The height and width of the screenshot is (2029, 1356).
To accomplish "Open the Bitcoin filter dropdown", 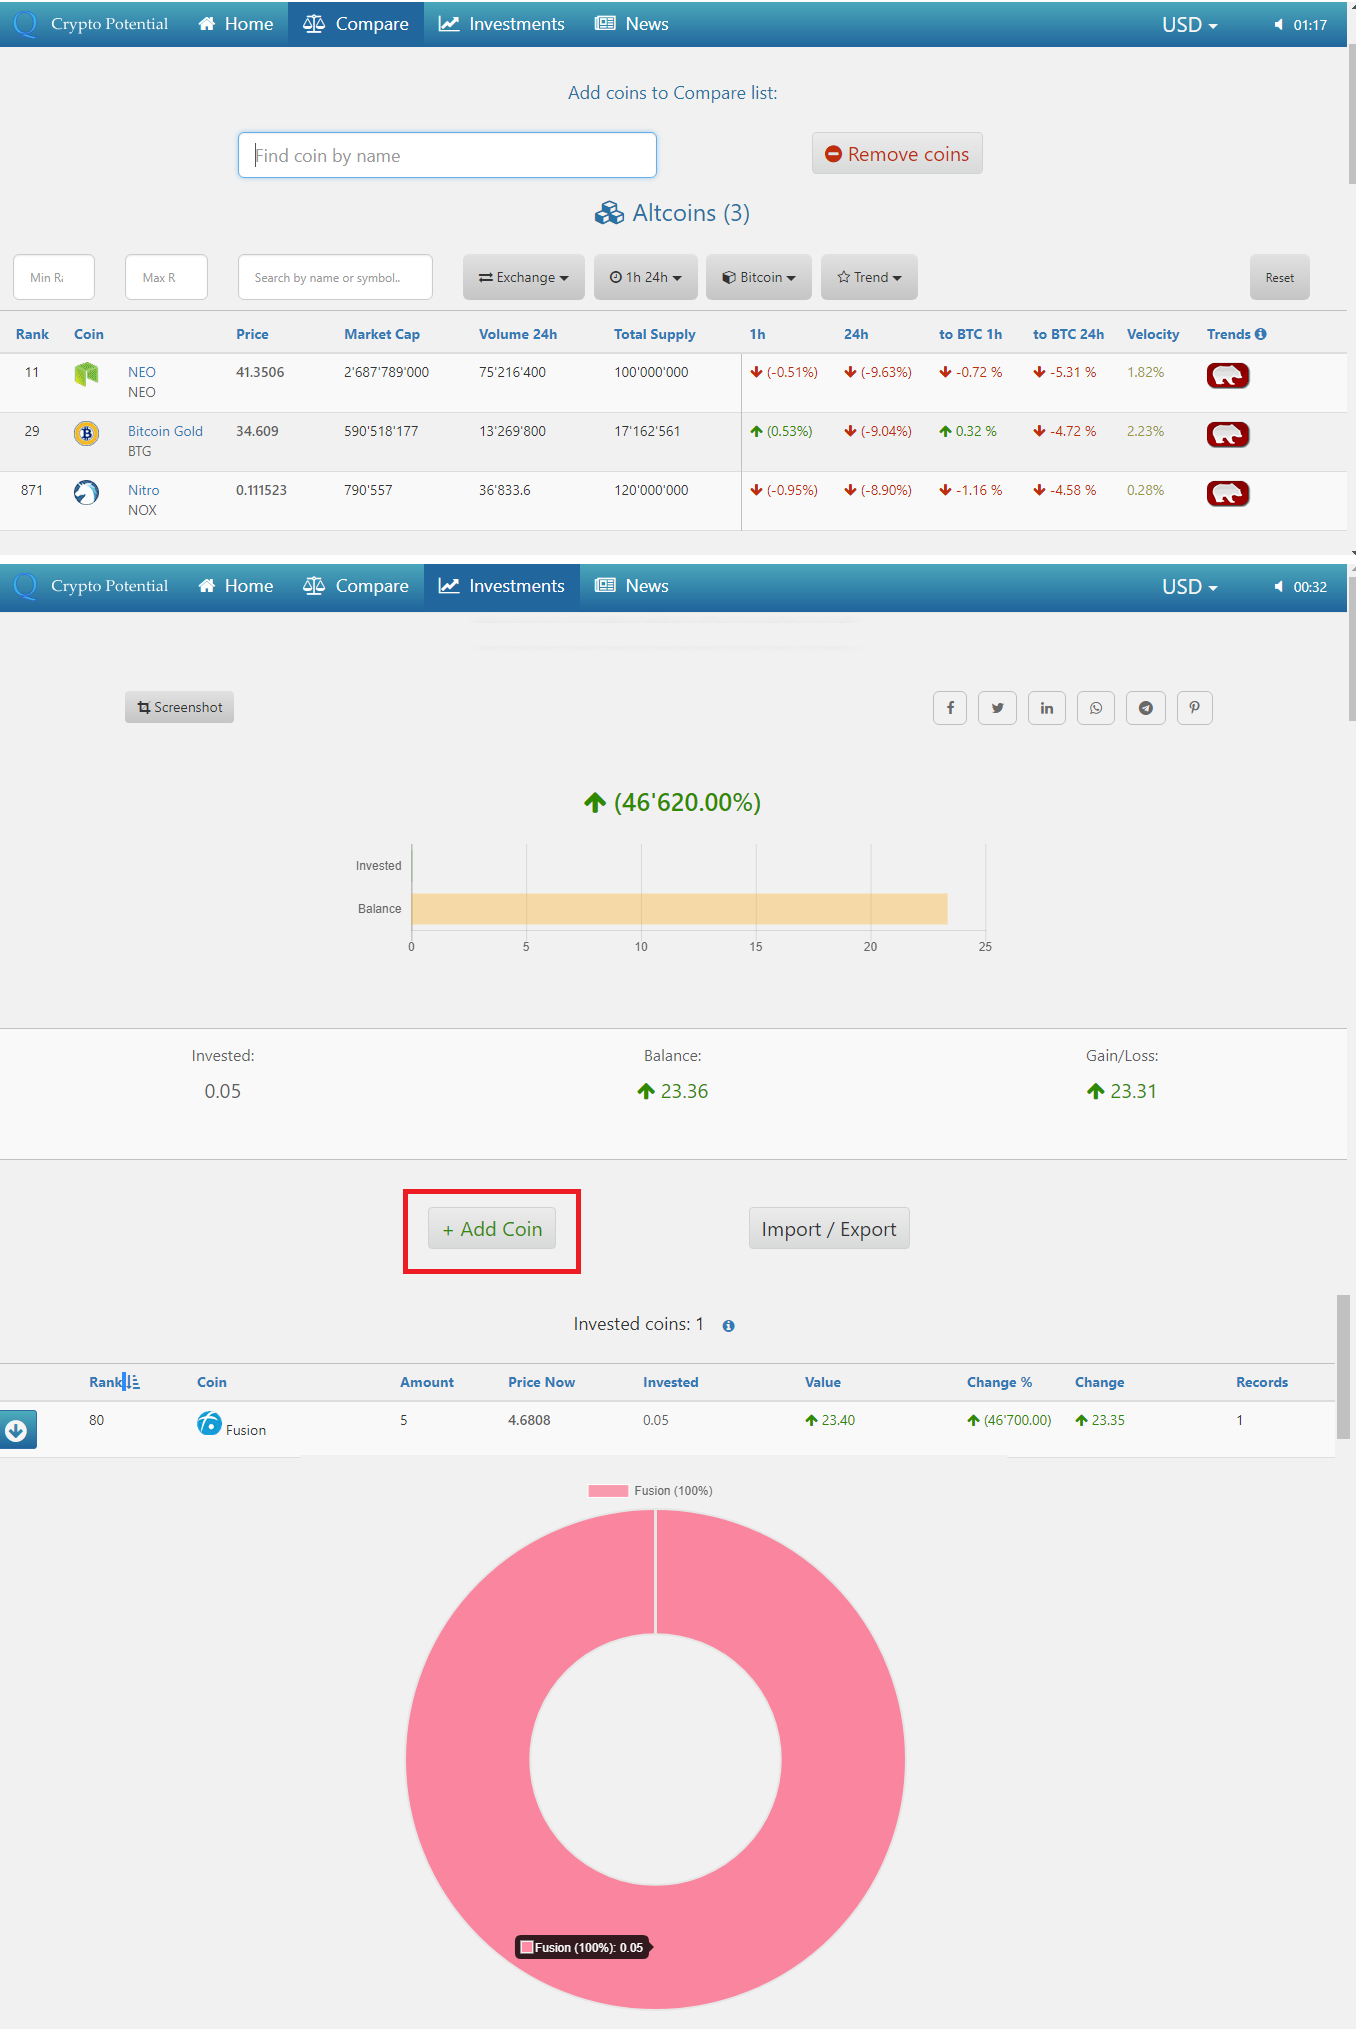I will 759,277.
